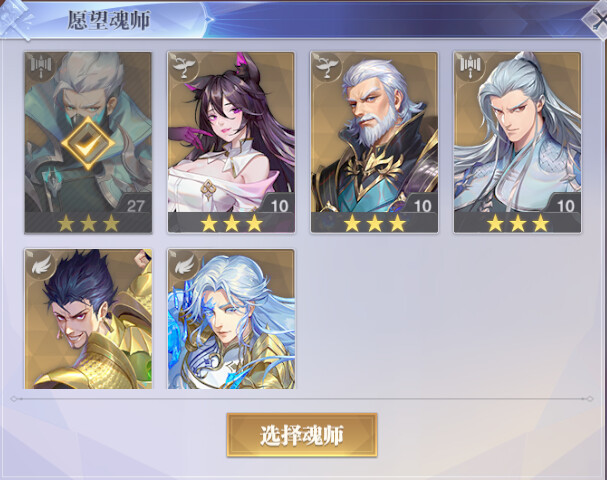The height and width of the screenshot is (480, 607).
Task: Click the golden diamond checkmark badge
Action: [x=88, y=143]
